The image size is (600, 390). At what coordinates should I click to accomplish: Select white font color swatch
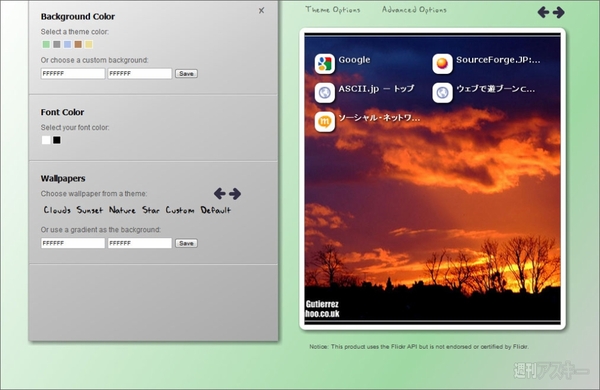46,140
